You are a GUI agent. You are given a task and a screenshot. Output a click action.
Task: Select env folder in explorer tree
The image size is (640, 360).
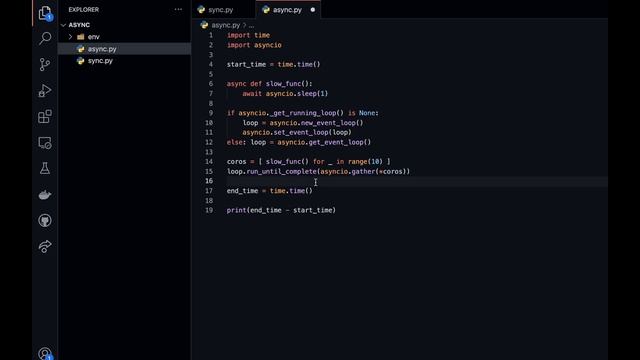pos(124,37)
